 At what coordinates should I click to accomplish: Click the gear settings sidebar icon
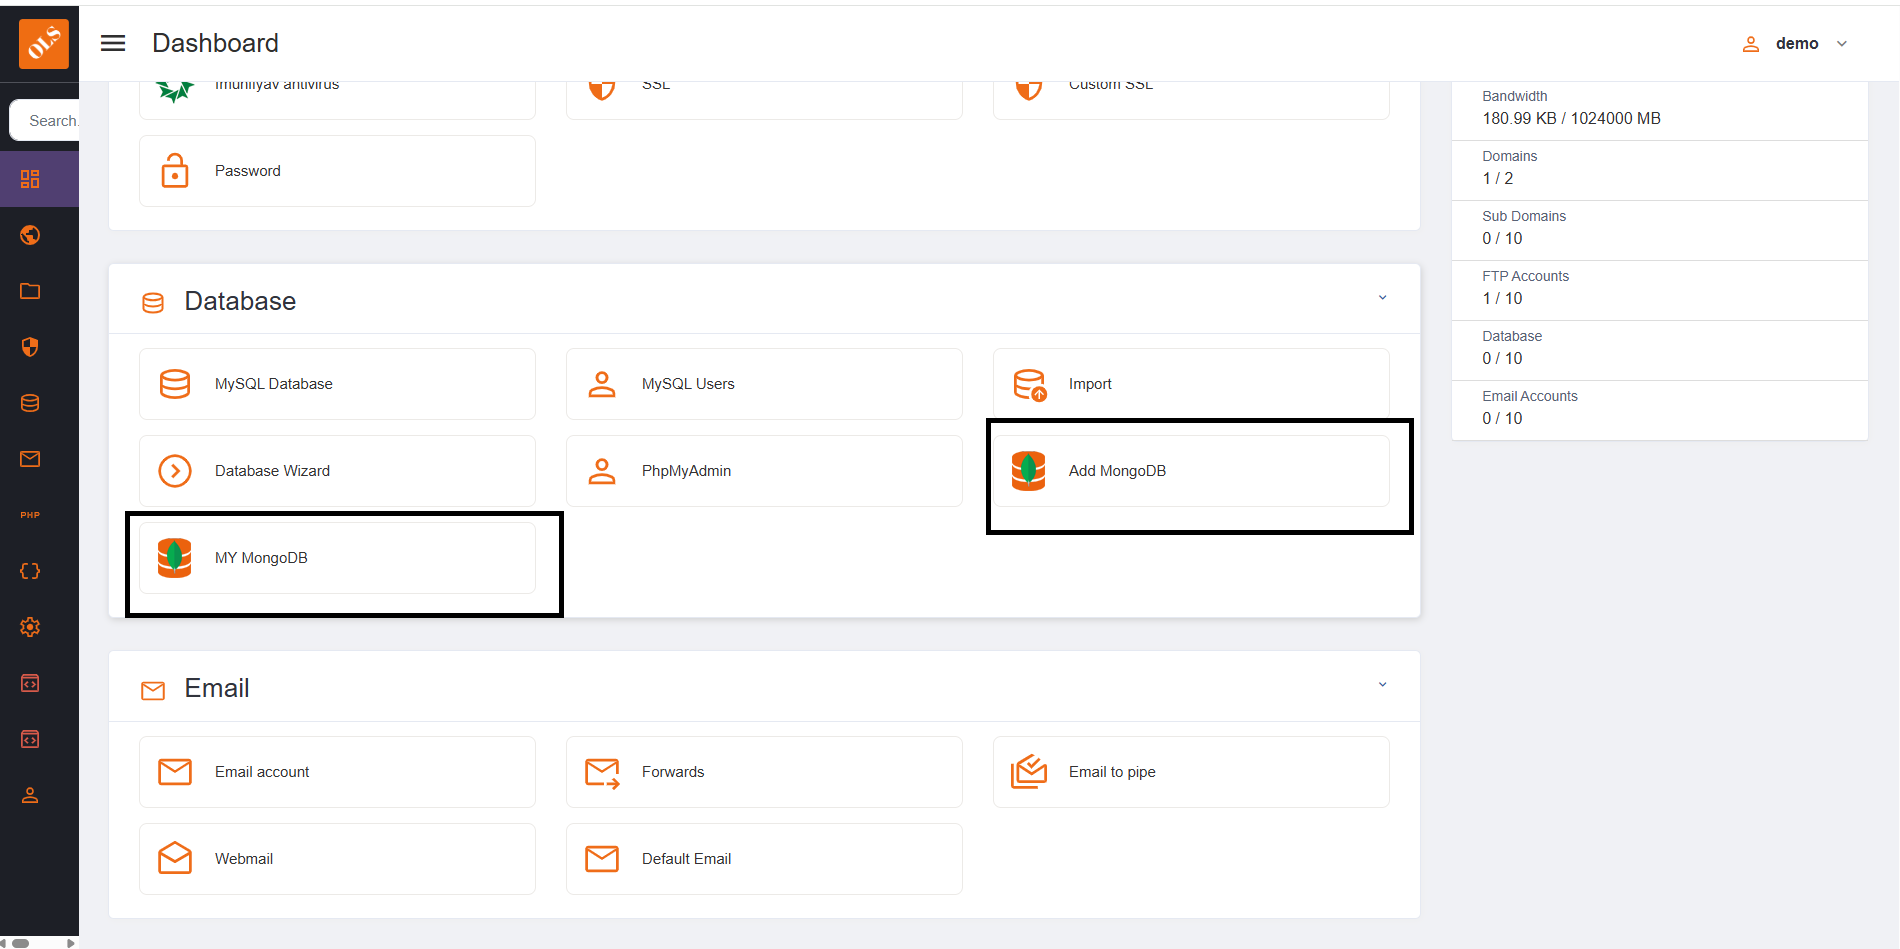[x=30, y=627]
